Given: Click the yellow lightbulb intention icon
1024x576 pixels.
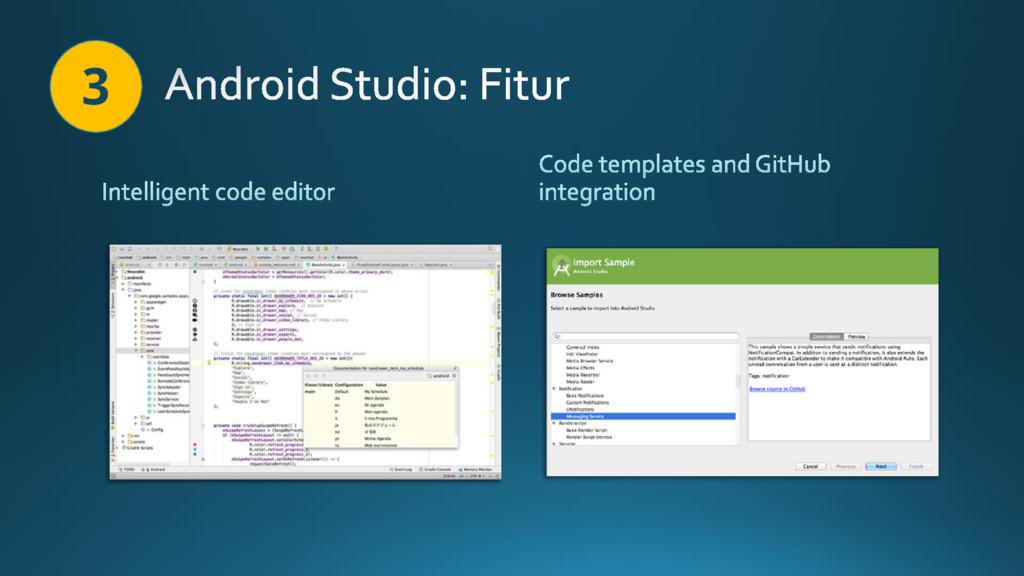Looking at the screenshot, I should point(208,362).
